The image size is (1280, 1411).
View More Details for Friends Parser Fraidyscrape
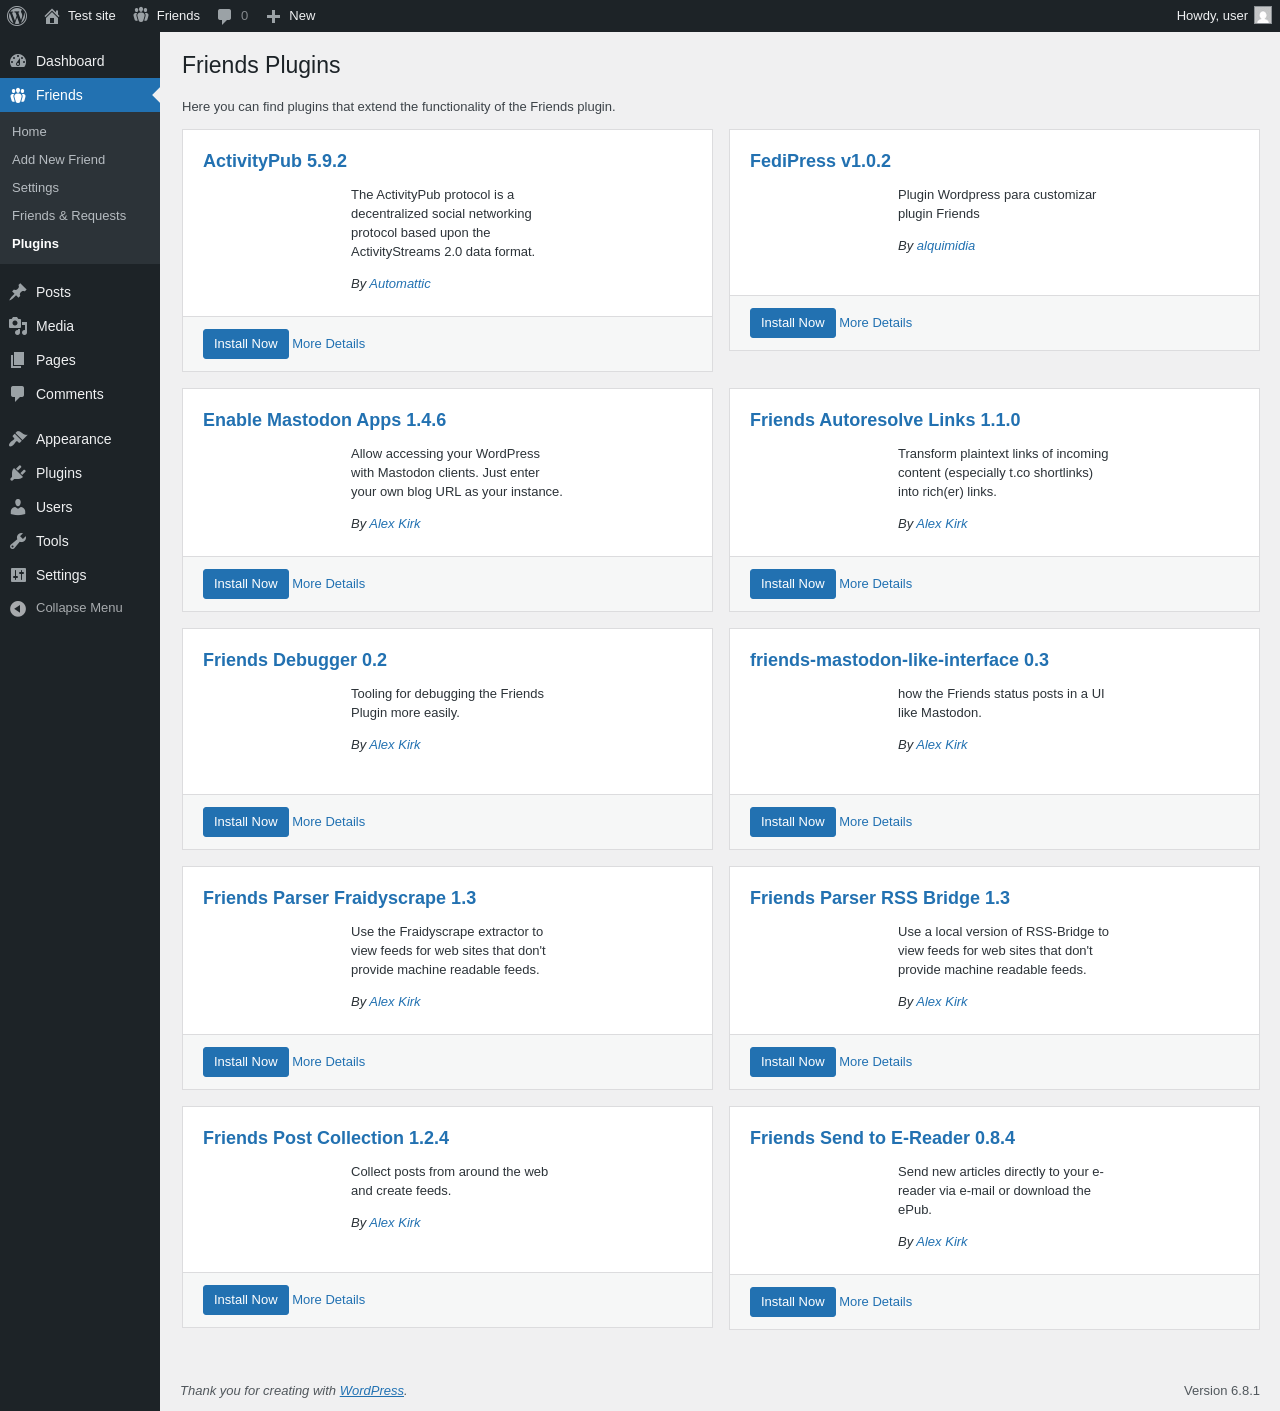tap(328, 1062)
